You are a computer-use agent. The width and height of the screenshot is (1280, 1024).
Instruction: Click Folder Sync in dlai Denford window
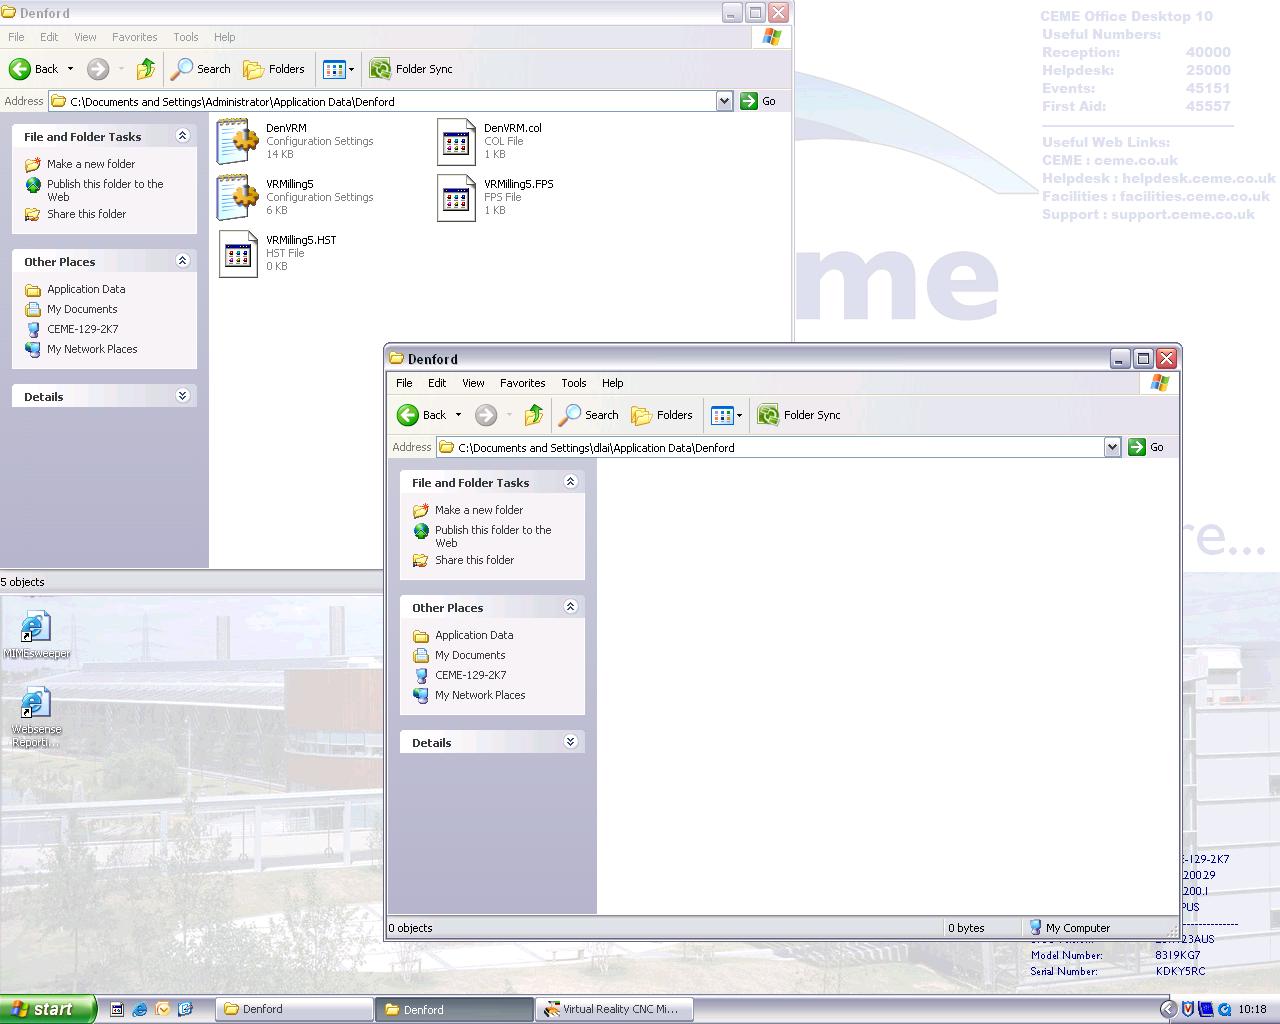click(x=799, y=415)
